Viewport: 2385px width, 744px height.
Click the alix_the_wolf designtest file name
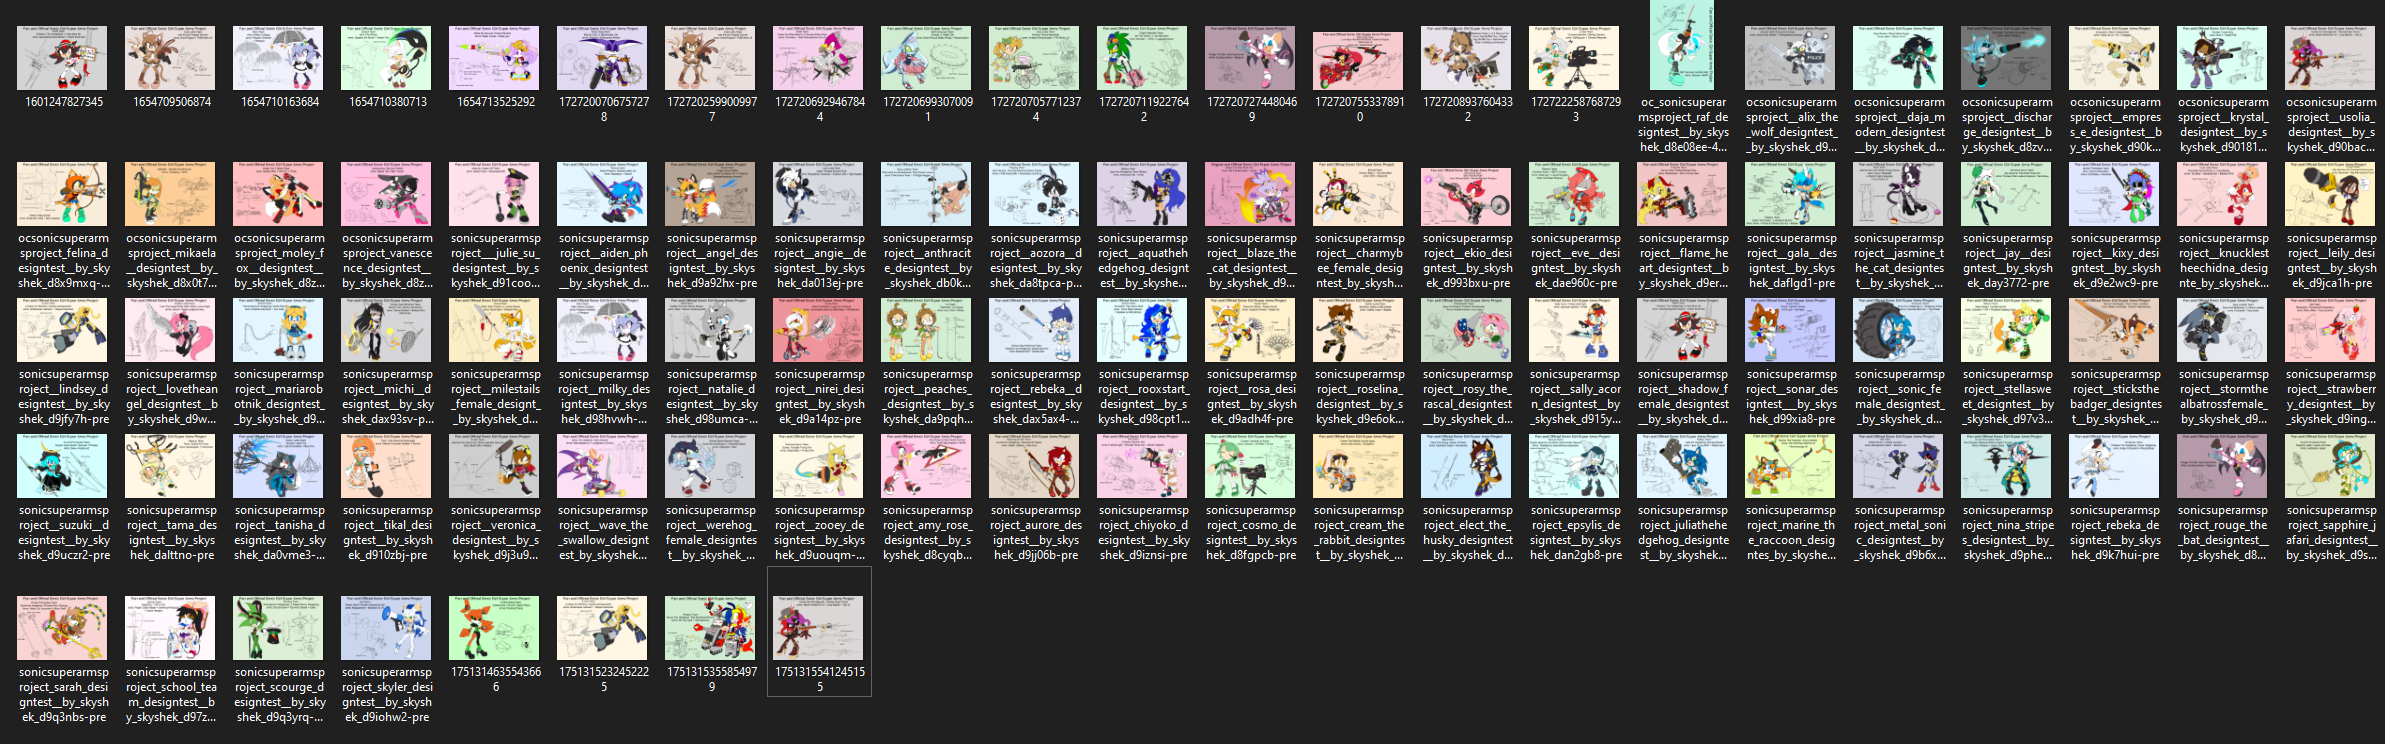[x=1792, y=124]
